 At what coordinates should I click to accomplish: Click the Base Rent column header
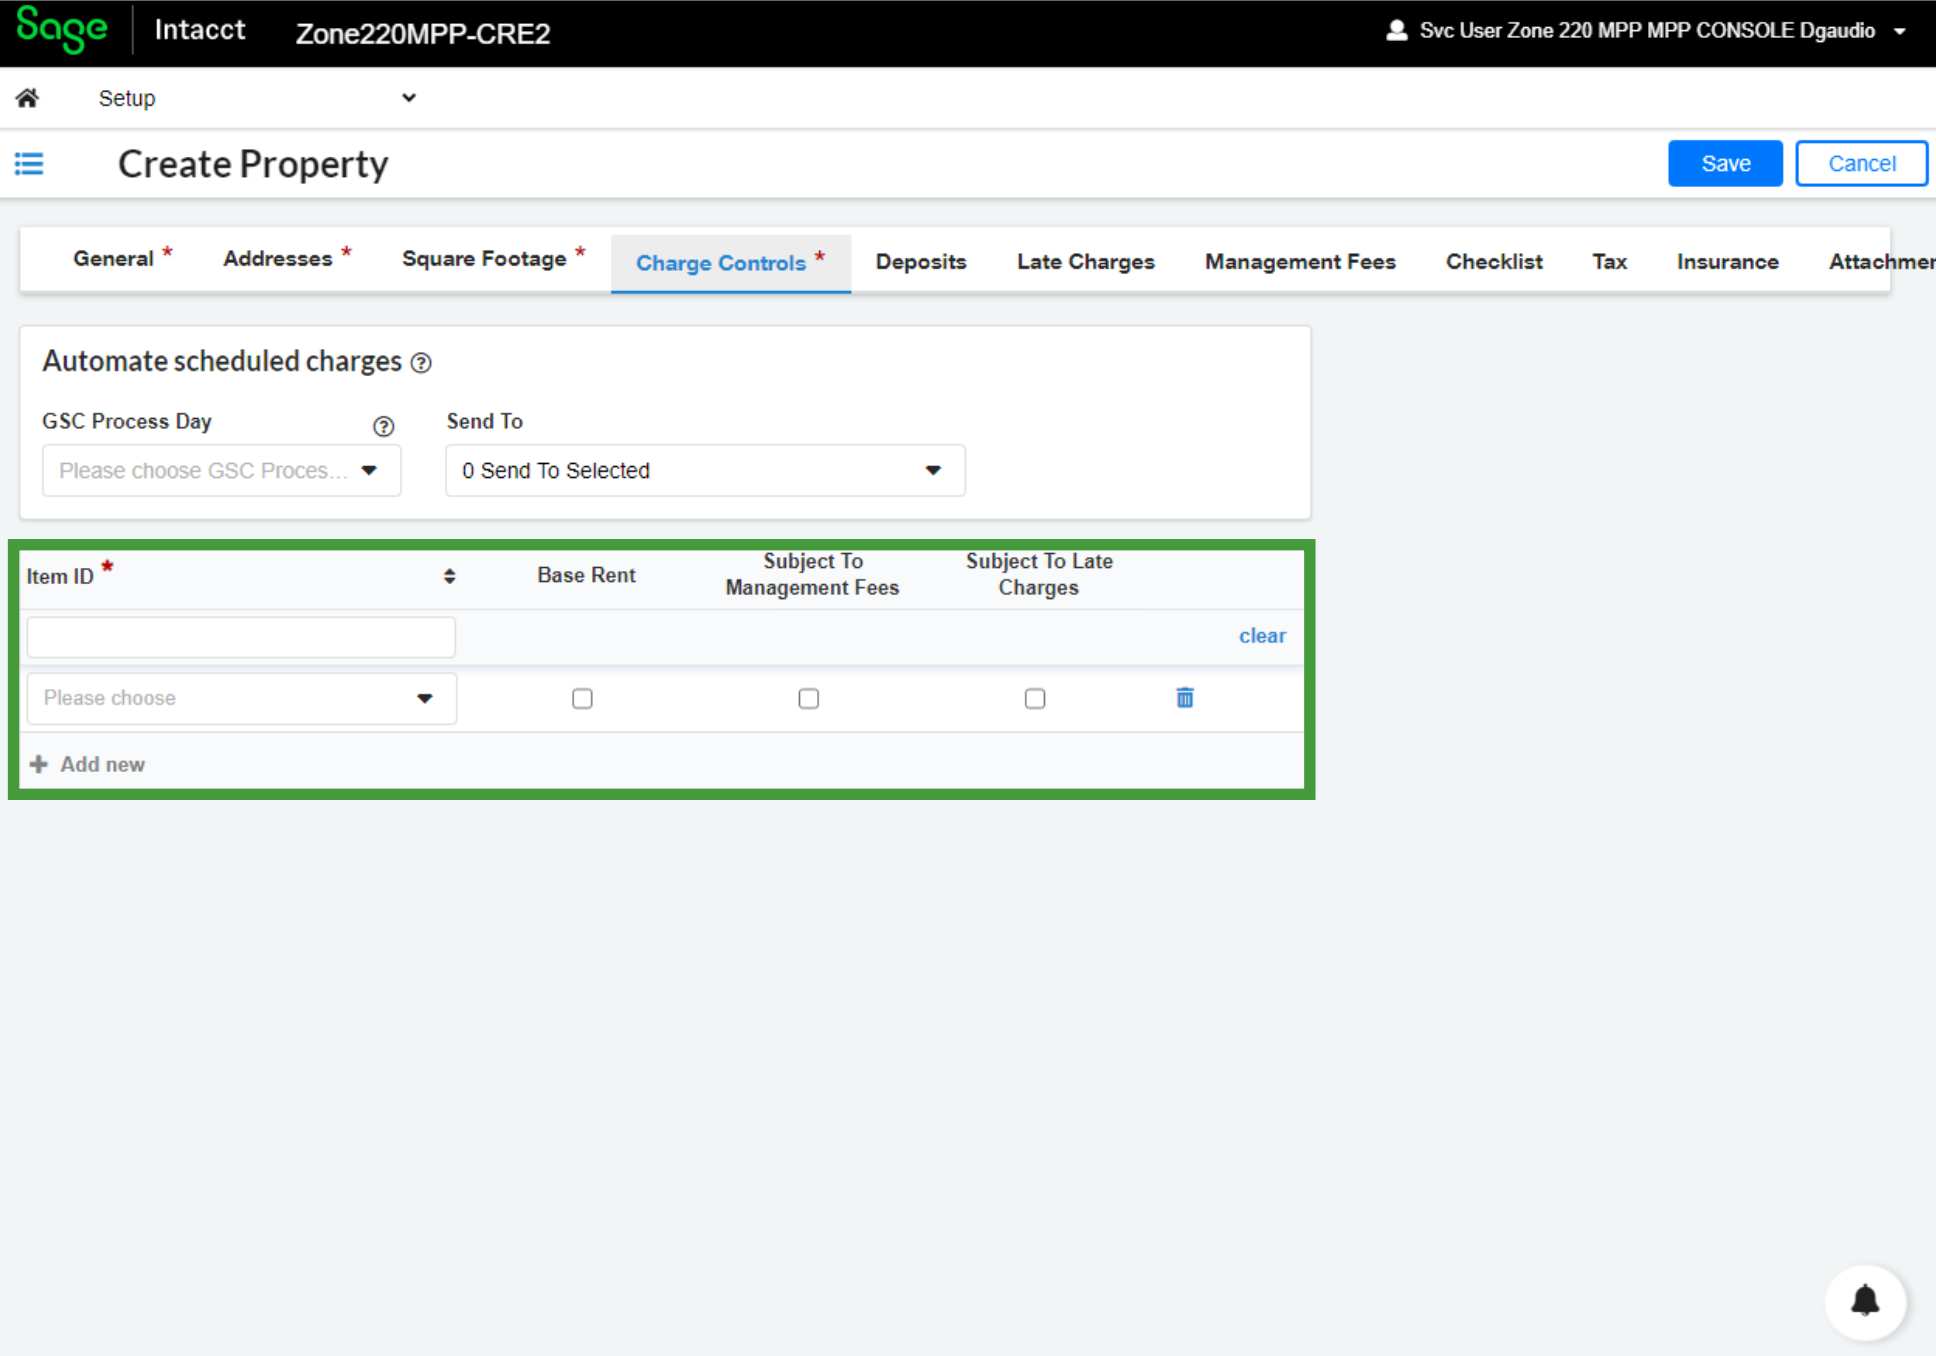coord(586,575)
